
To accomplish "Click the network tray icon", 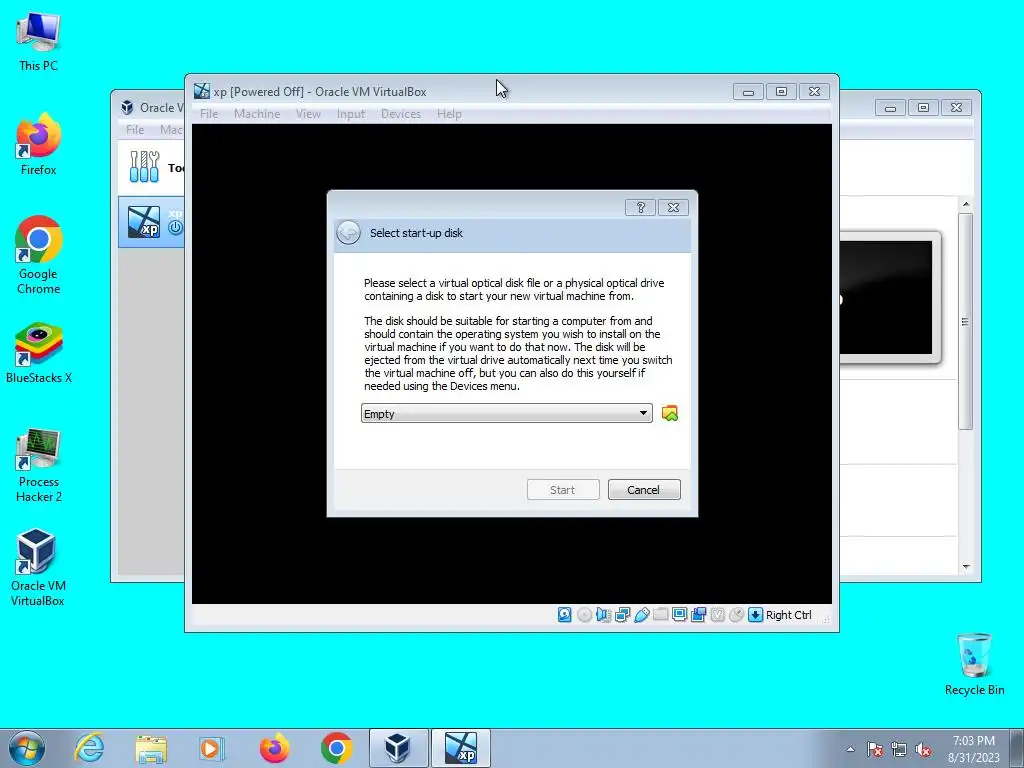I will [899, 749].
